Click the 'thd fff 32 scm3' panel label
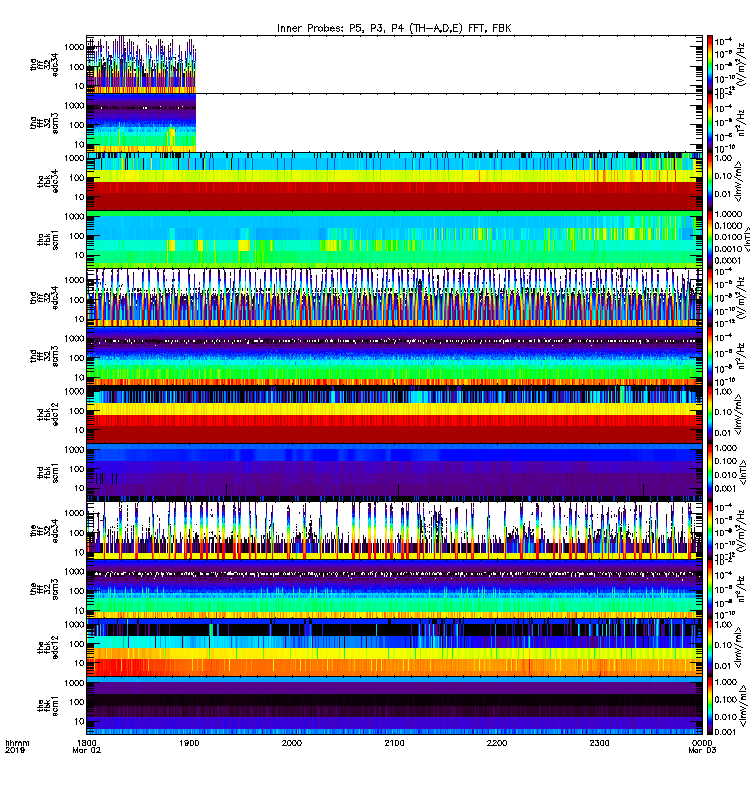Viewport: 750px width, 800px height. click(x=44, y=356)
